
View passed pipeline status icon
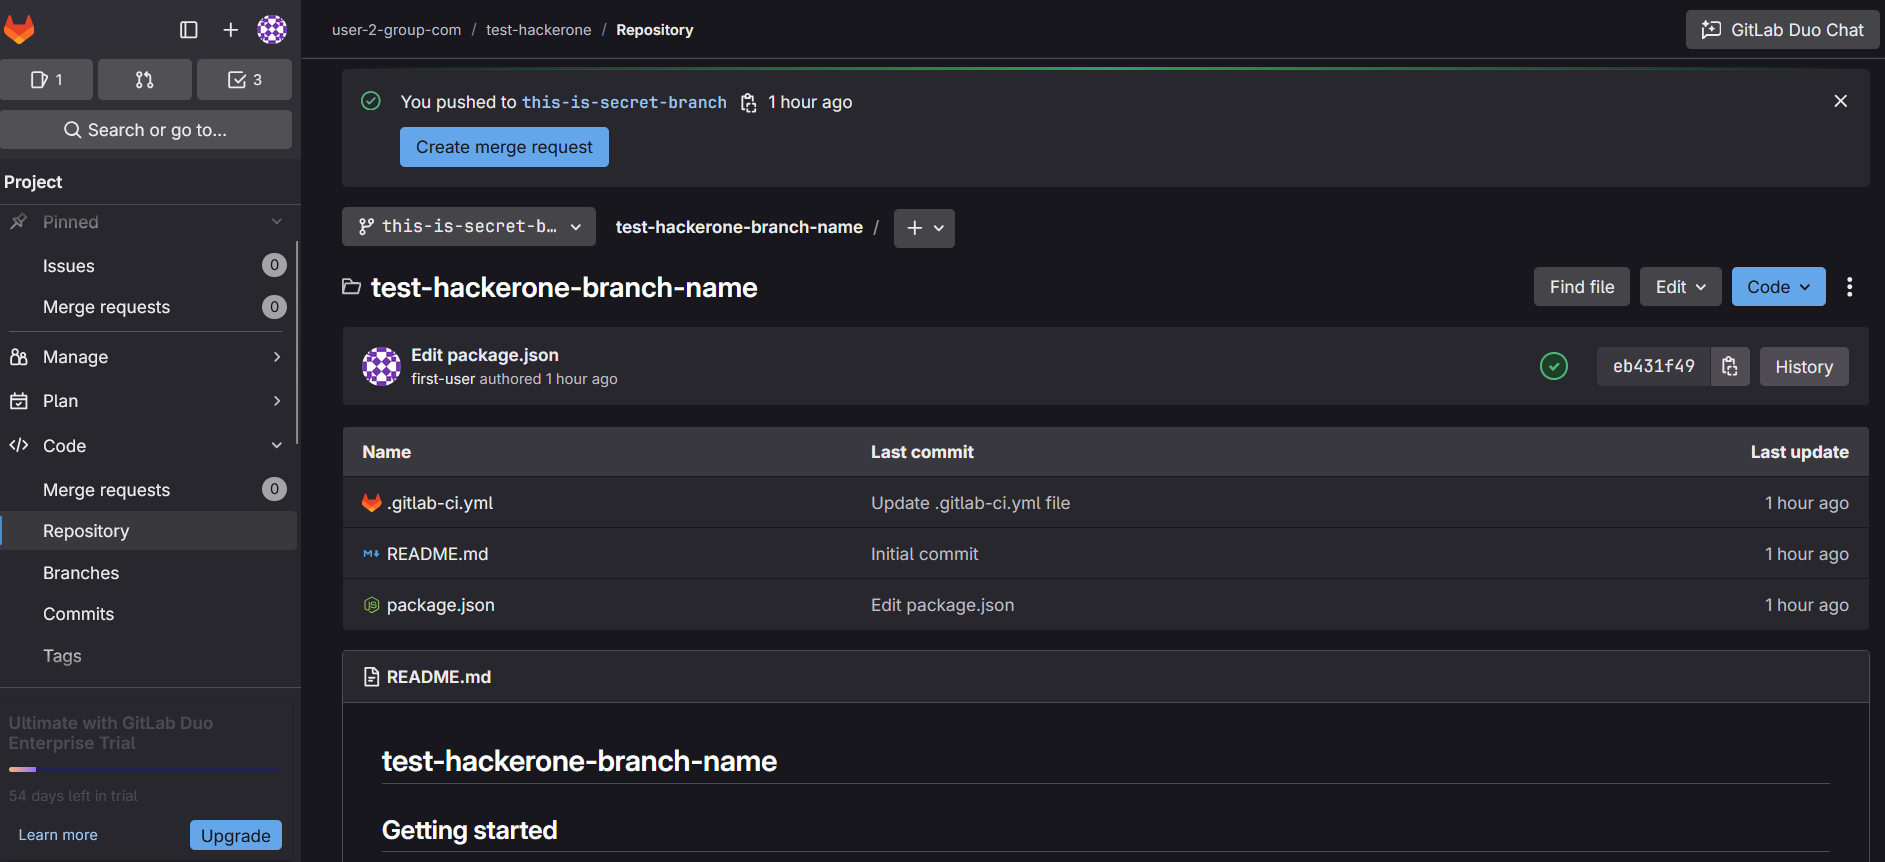(1553, 367)
